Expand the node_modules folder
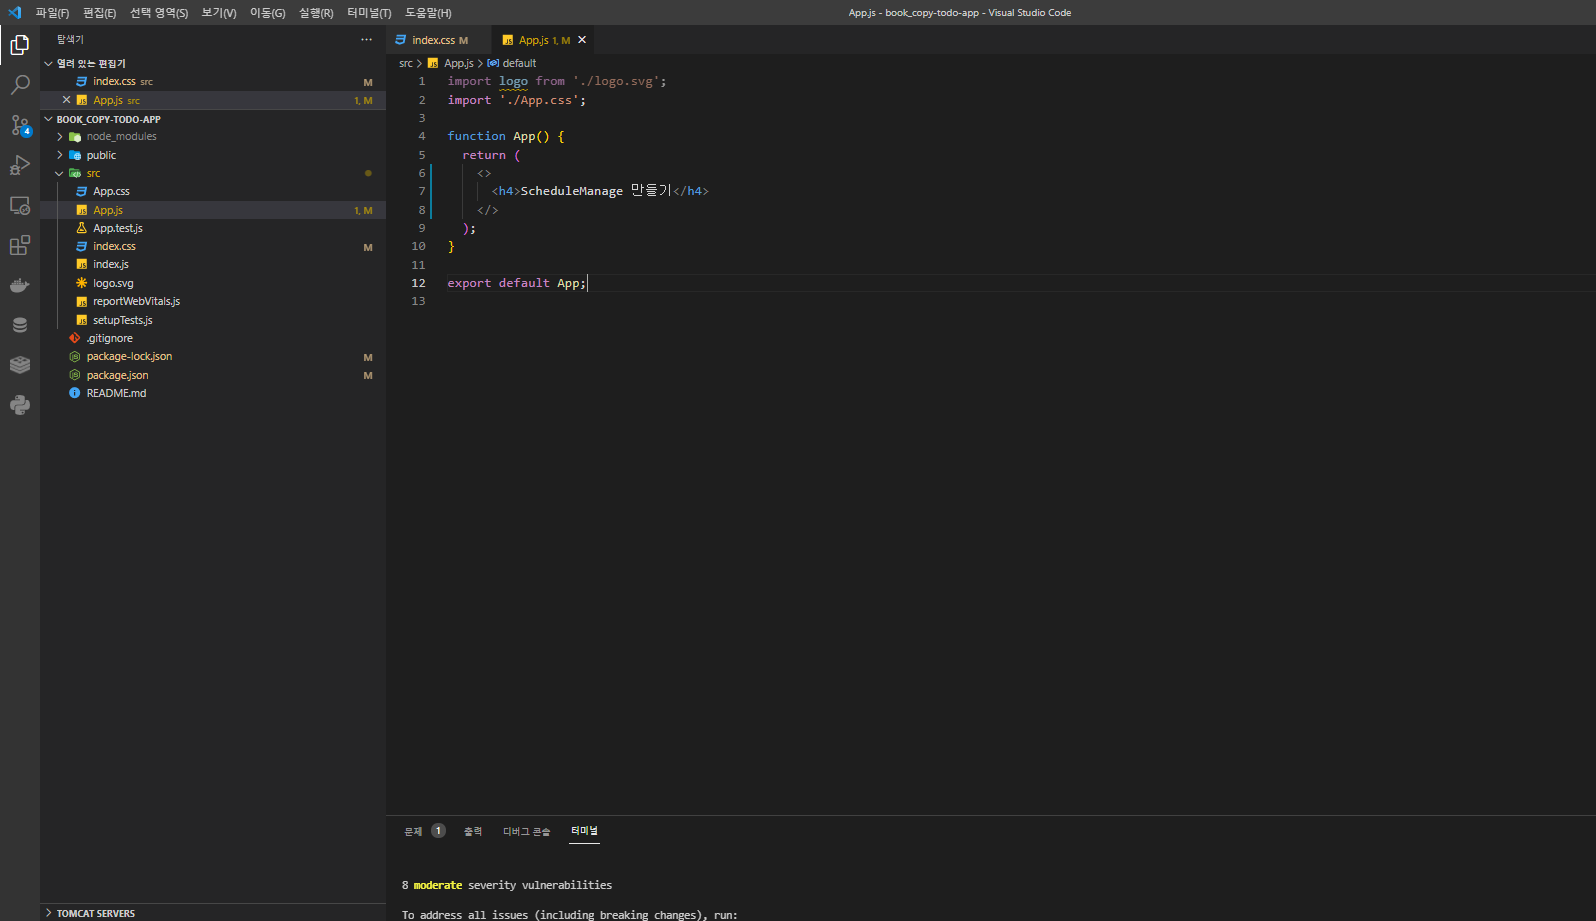1596x921 pixels. (213, 136)
